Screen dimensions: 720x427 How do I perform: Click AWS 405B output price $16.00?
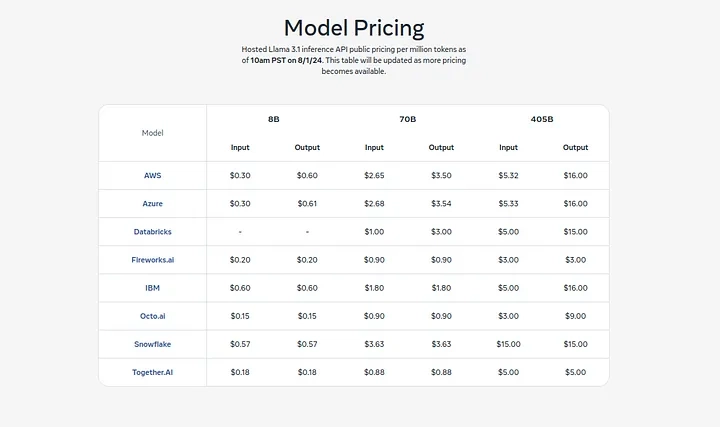coord(576,175)
